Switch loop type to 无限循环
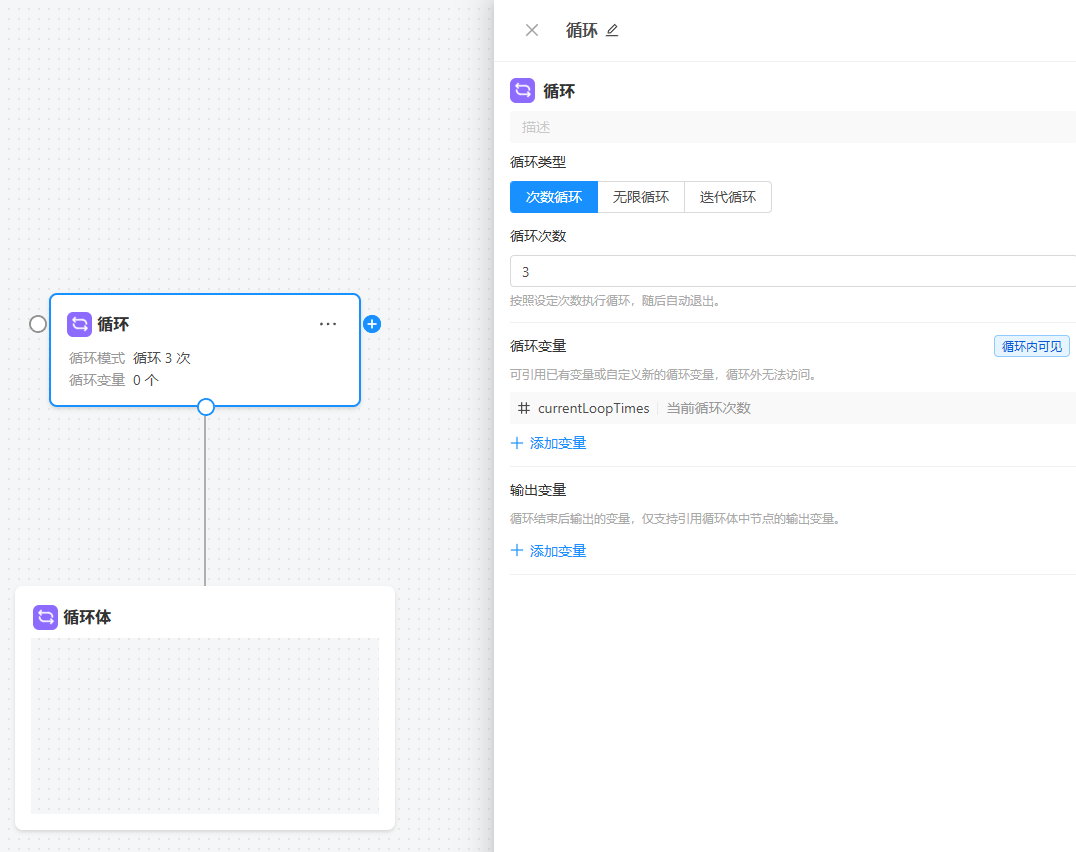 click(x=640, y=197)
